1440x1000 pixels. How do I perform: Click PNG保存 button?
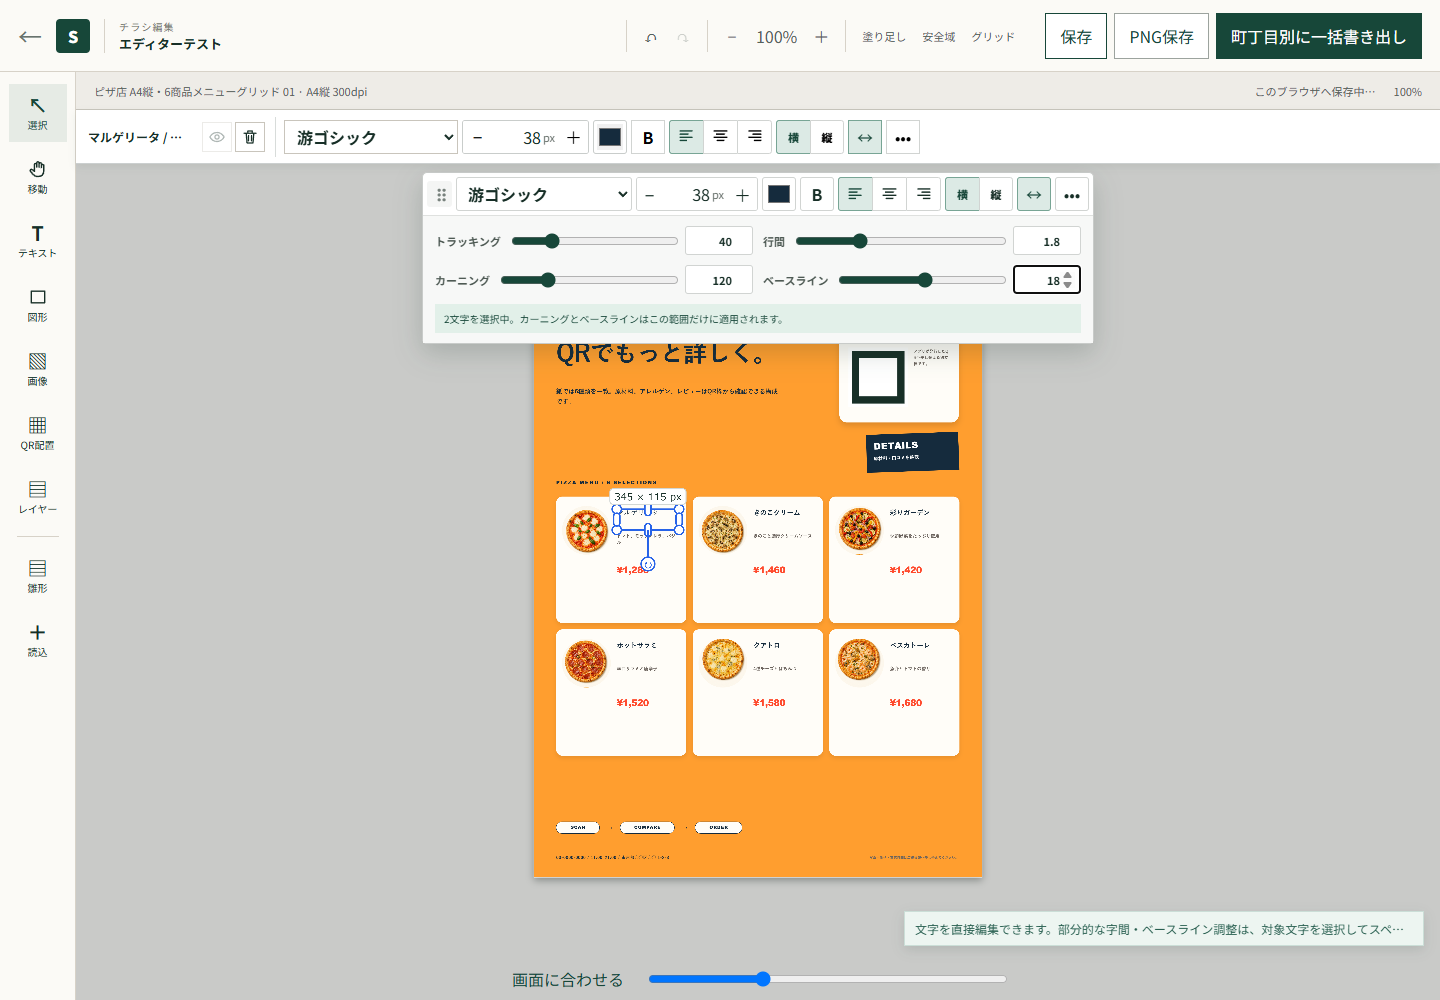(1161, 36)
